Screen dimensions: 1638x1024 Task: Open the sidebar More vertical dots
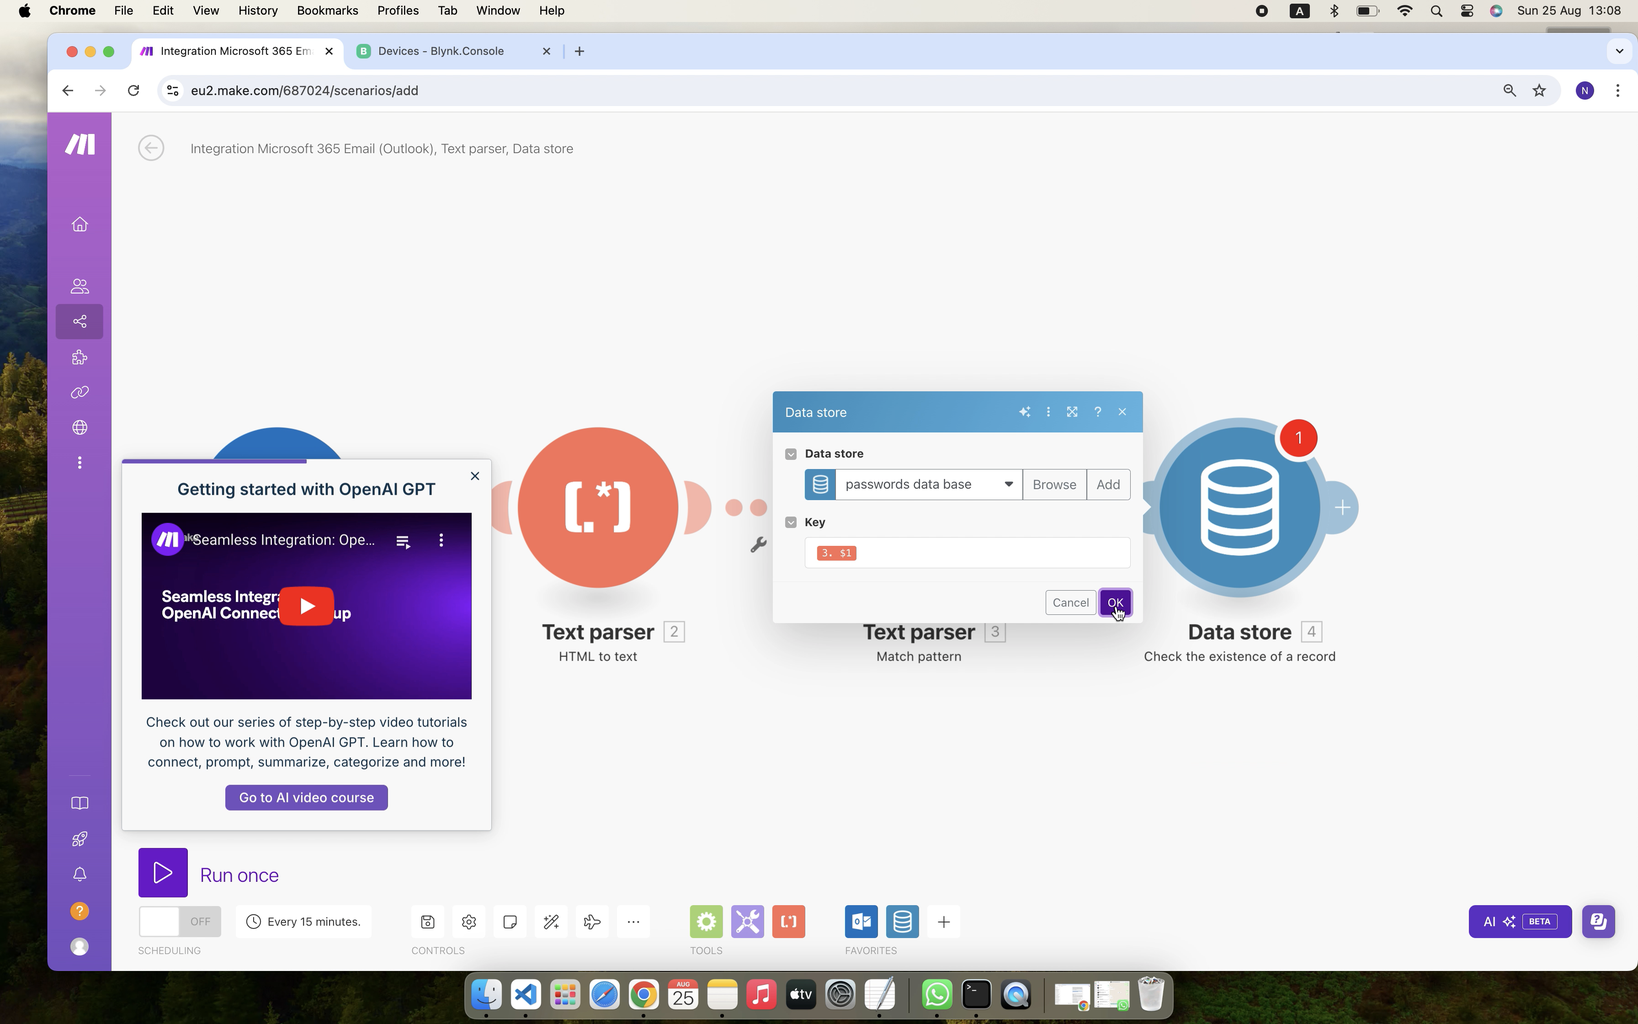click(80, 463)
